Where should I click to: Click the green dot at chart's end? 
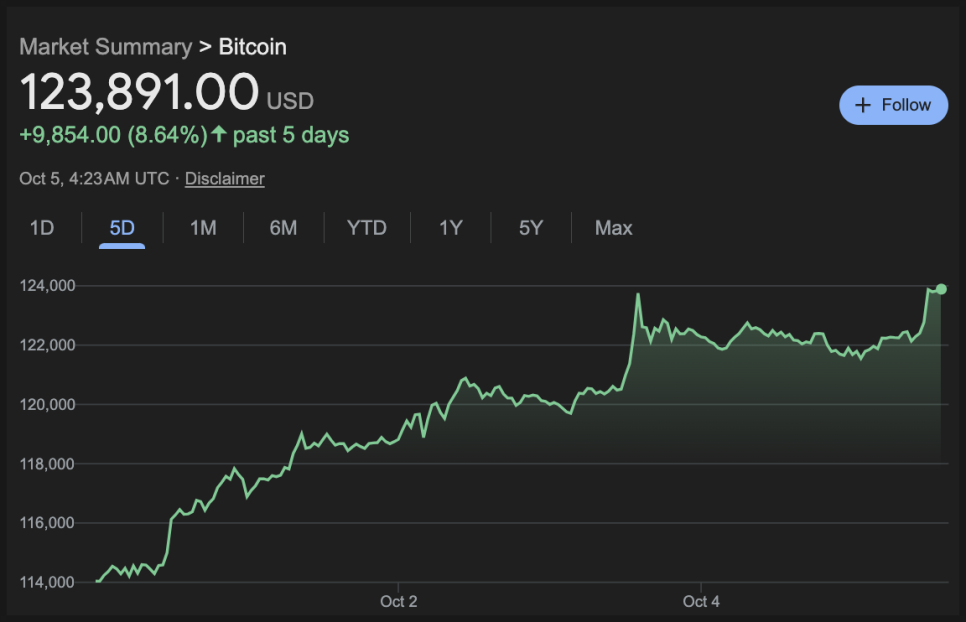click(x=941, y=289)
